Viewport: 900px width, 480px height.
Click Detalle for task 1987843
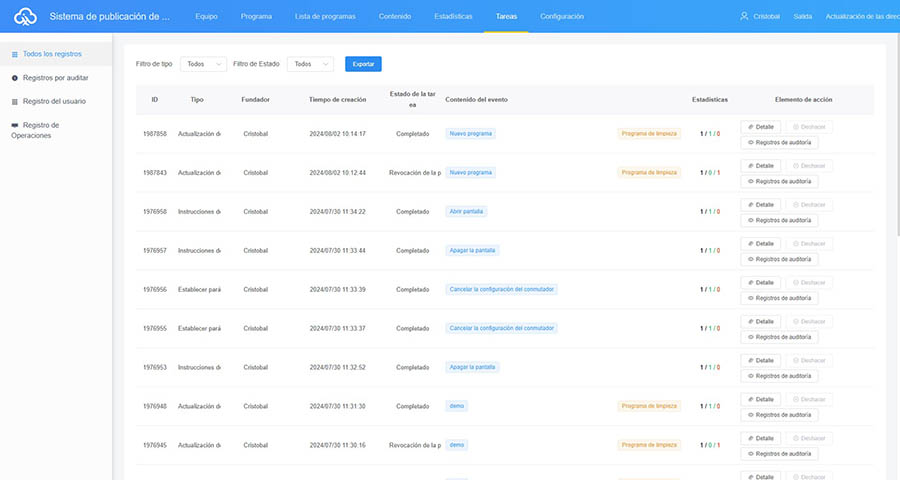761,166
